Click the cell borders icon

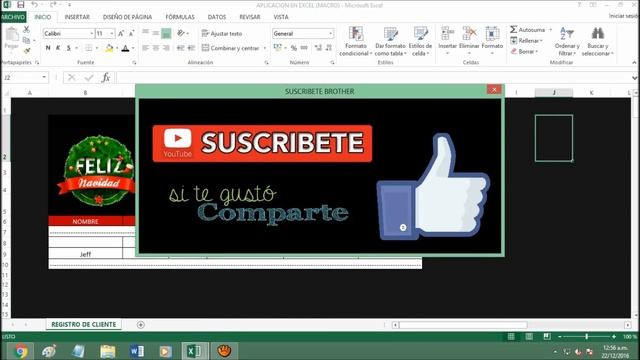[x=89, y=48]
